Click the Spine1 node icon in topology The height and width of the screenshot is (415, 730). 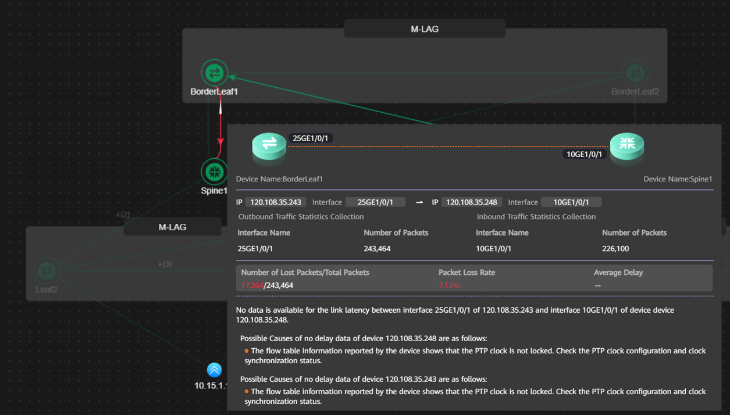tap(214, 172)
